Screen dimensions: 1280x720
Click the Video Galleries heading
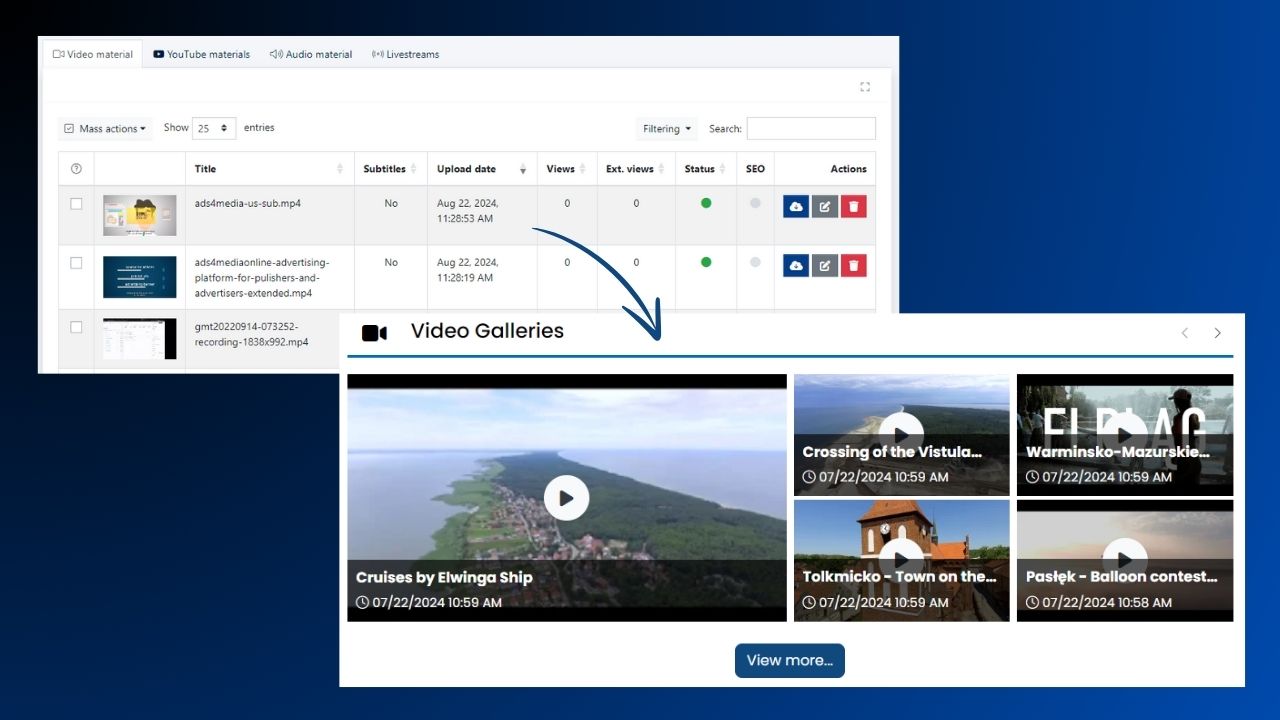coord(487,331)
